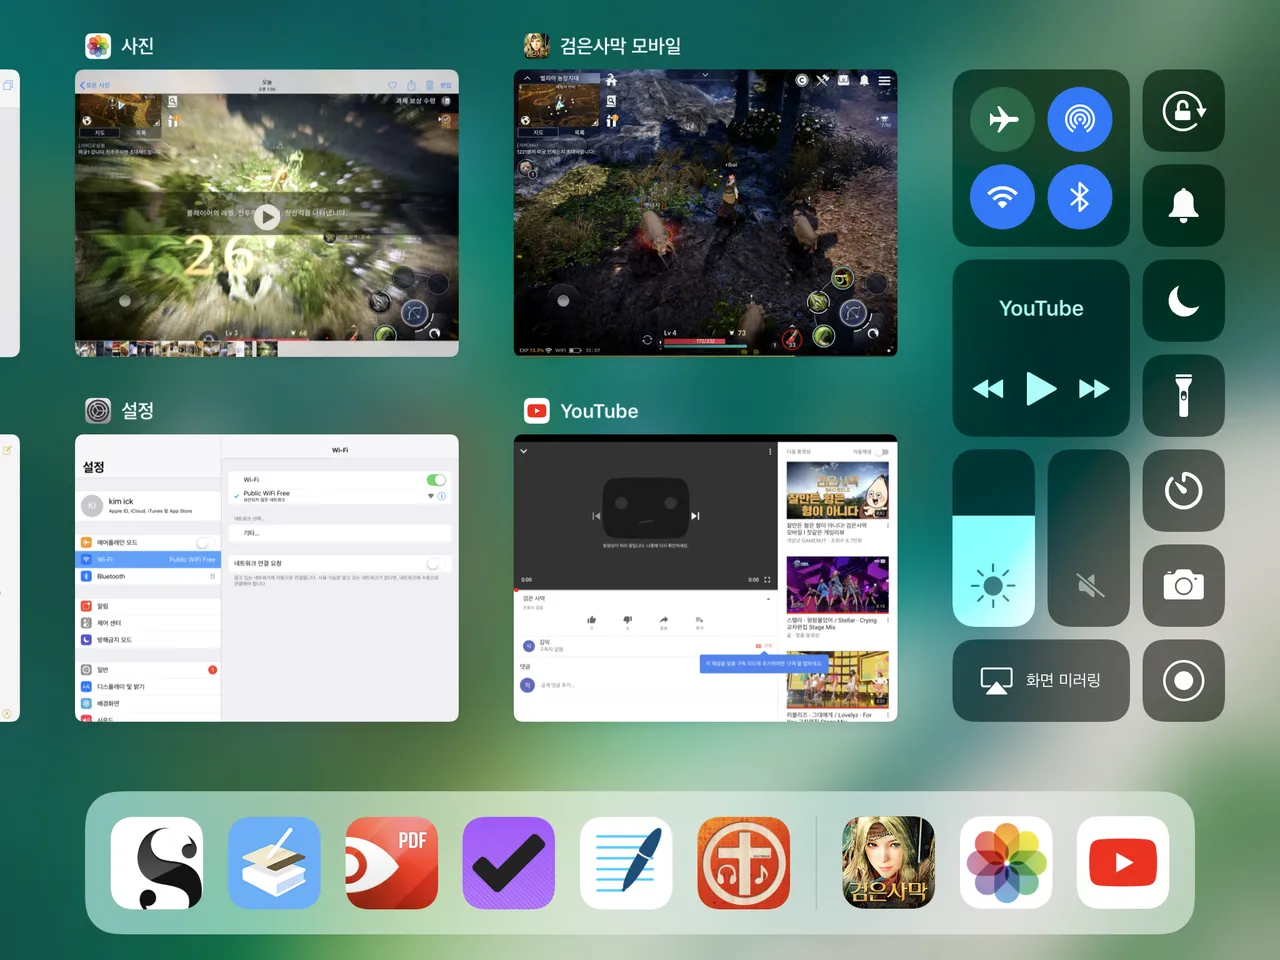Select 디스플레이 및 밝기 row in 설정
Screen dimensions: 1280x960
(x=148, y=686)
